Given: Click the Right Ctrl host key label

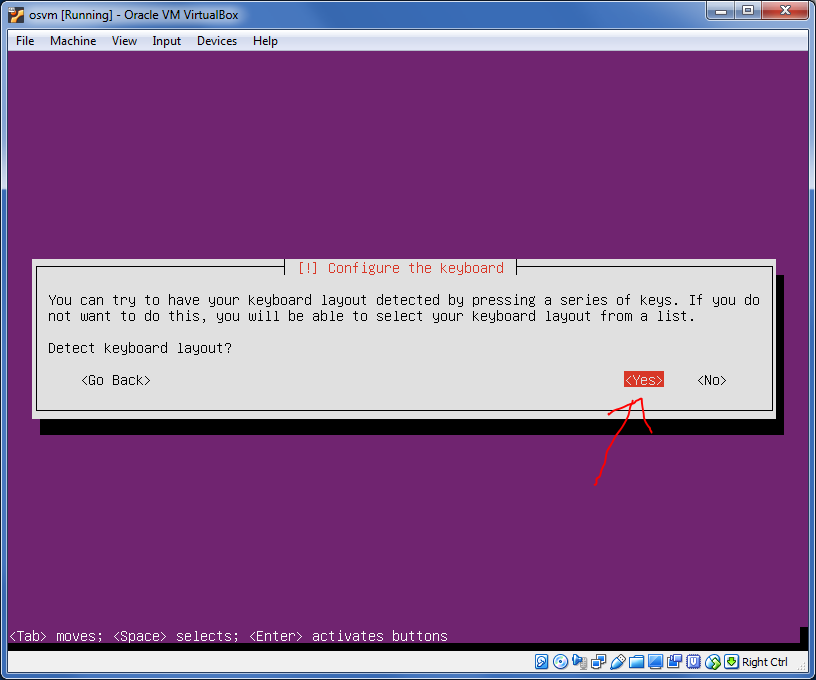Looking at the screenshot, I should tap(765, 662).
